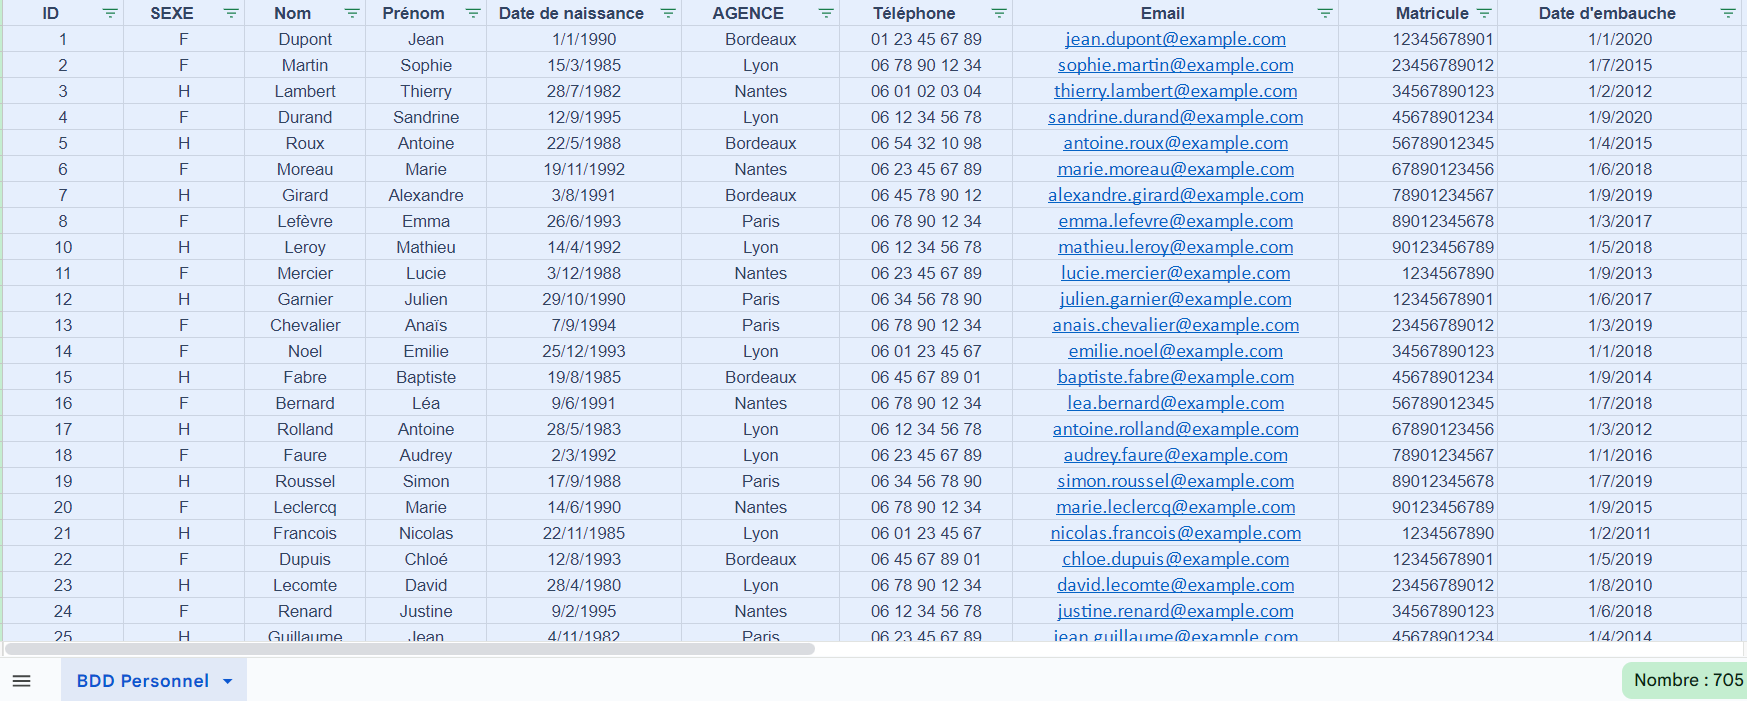The width and height of the screenshot is (1747, 701).
Task: Select the Nom cell 'Lecomte'
Action: [305, 585]
